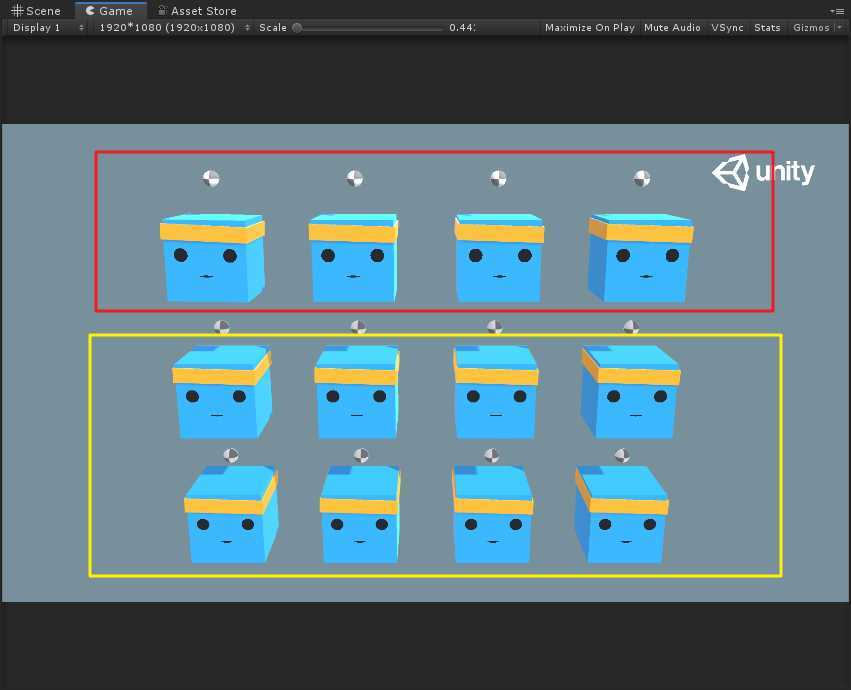This screenshot has height=690, width=851.
Task: Click the Unity logo watermark
Action: 763,173
